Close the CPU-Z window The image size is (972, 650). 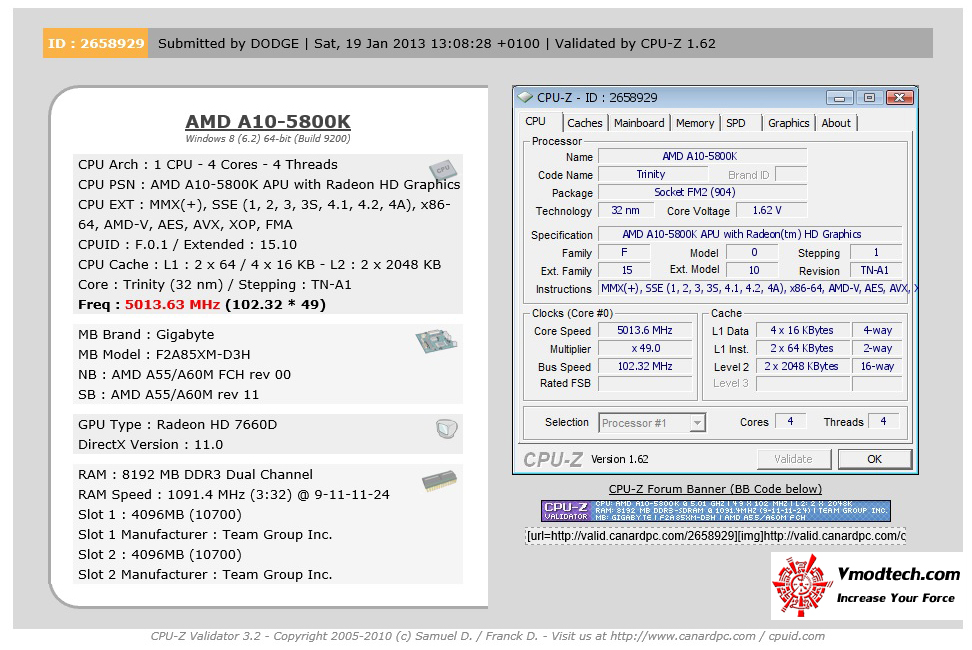pos(900,98)
